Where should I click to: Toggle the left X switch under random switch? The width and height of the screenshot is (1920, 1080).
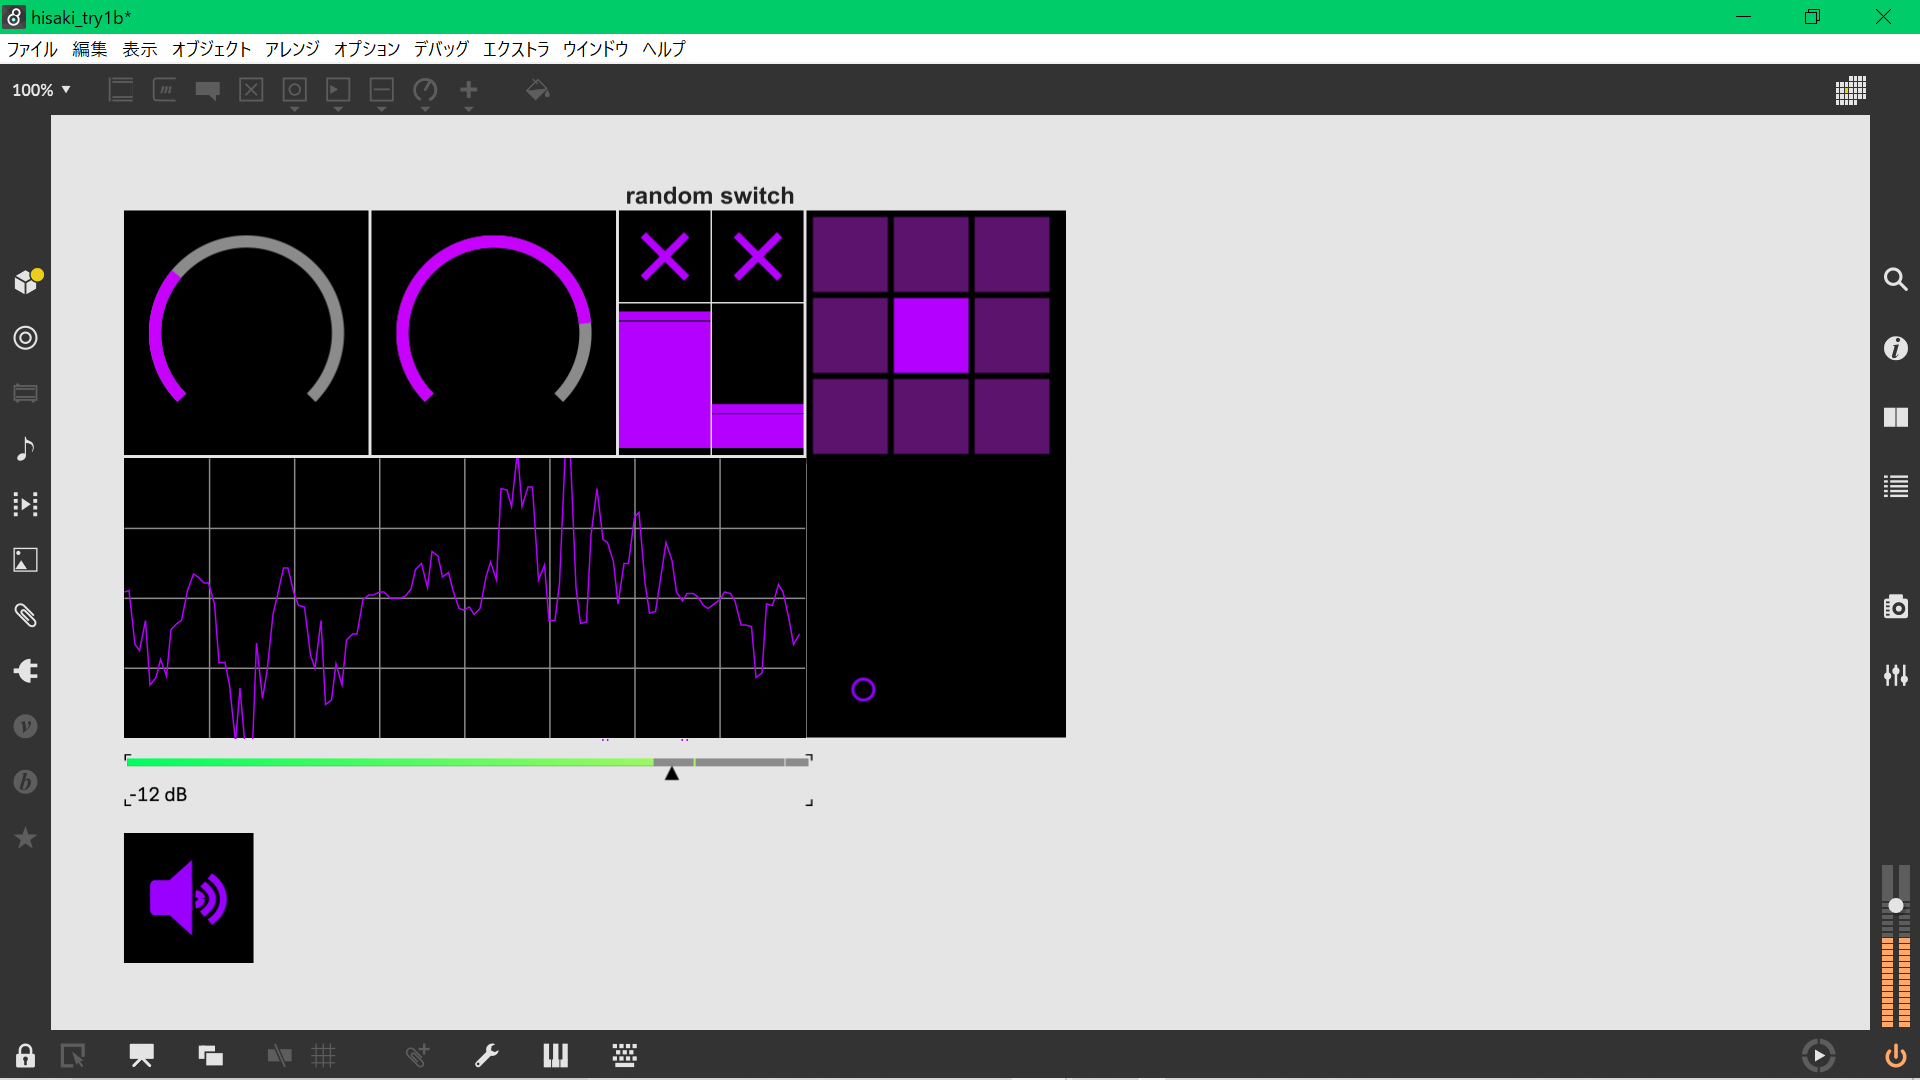click(664, 257)
